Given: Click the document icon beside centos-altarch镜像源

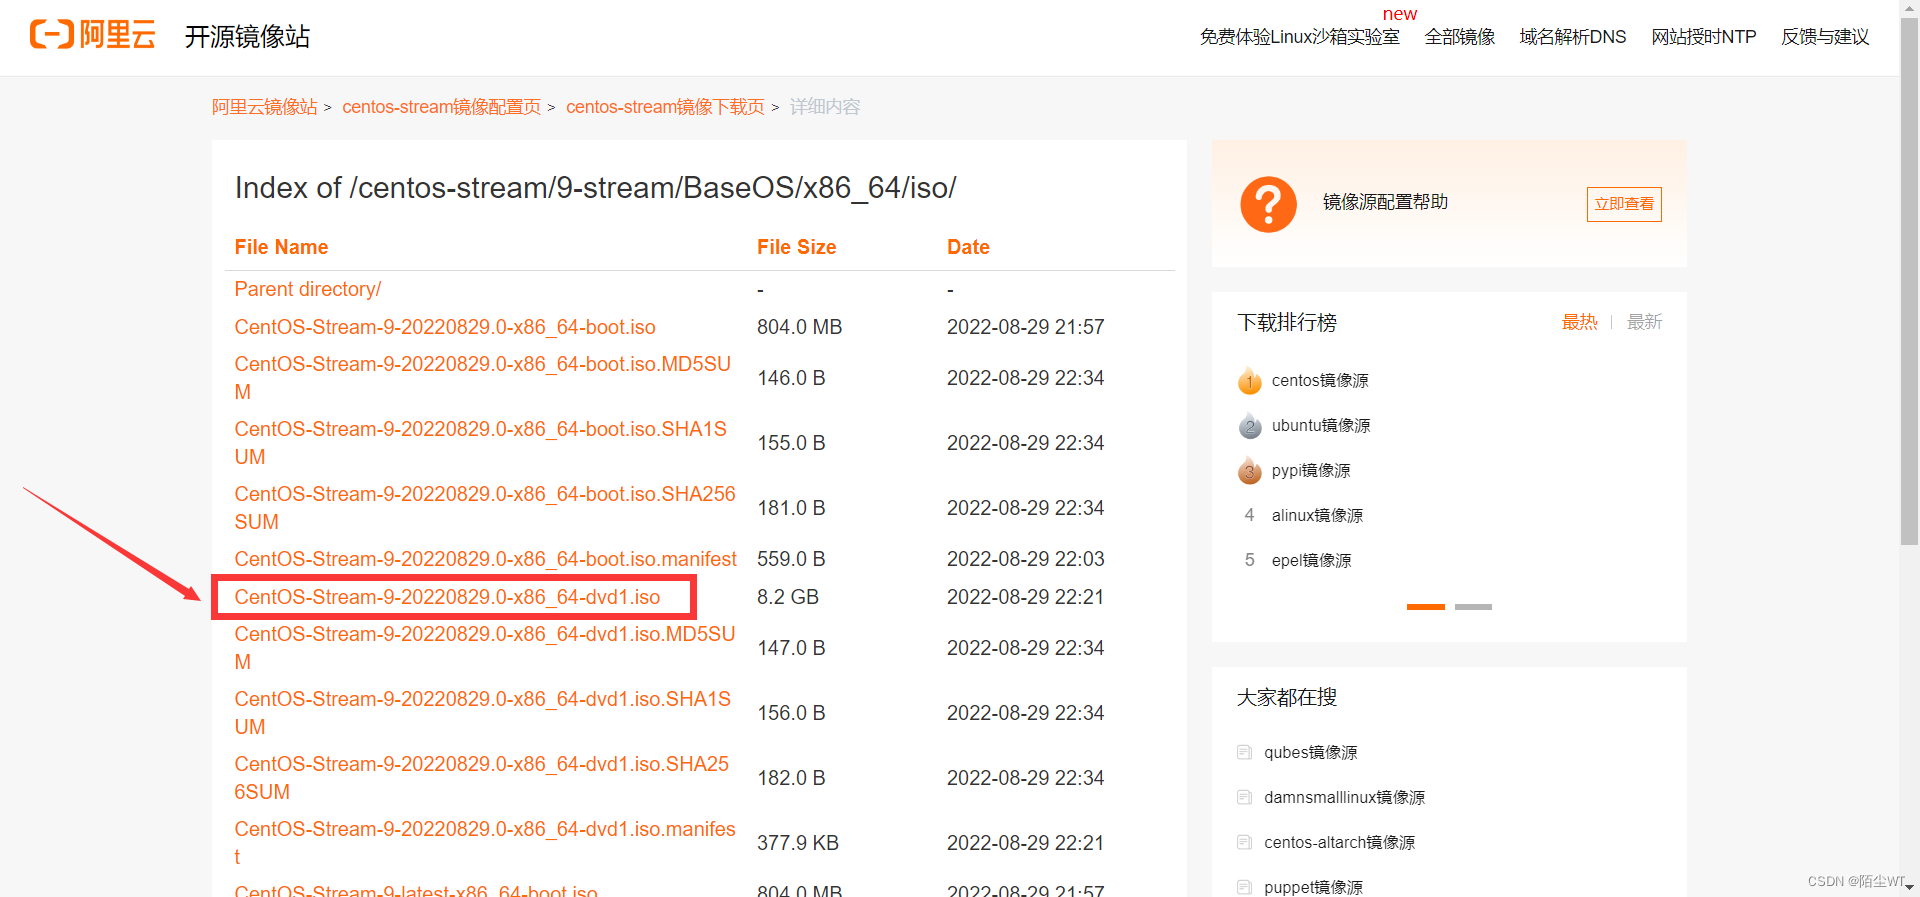Looking at the screenshot, I should (1244, 842).
